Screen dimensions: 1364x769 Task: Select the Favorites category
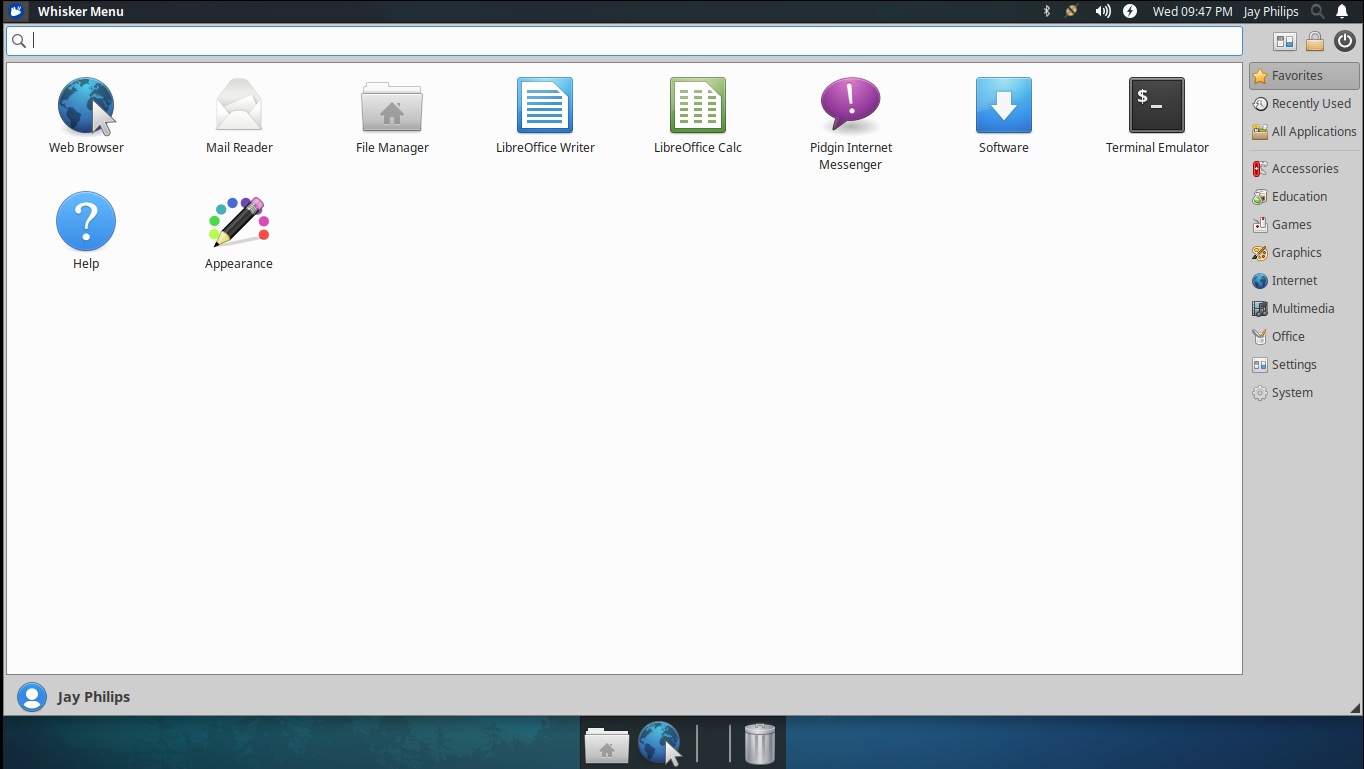pyautogui.click(x=1304, y=76)
